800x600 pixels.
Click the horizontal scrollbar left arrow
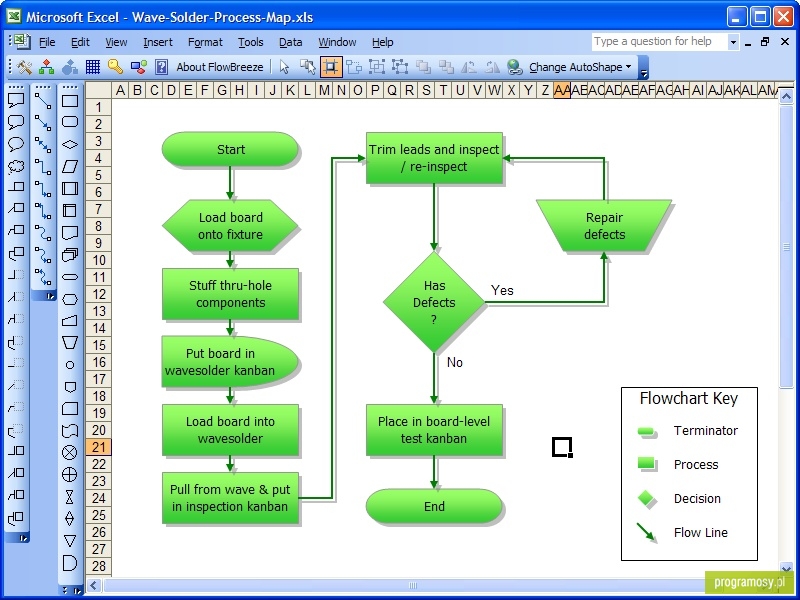[x=93, y=586]
